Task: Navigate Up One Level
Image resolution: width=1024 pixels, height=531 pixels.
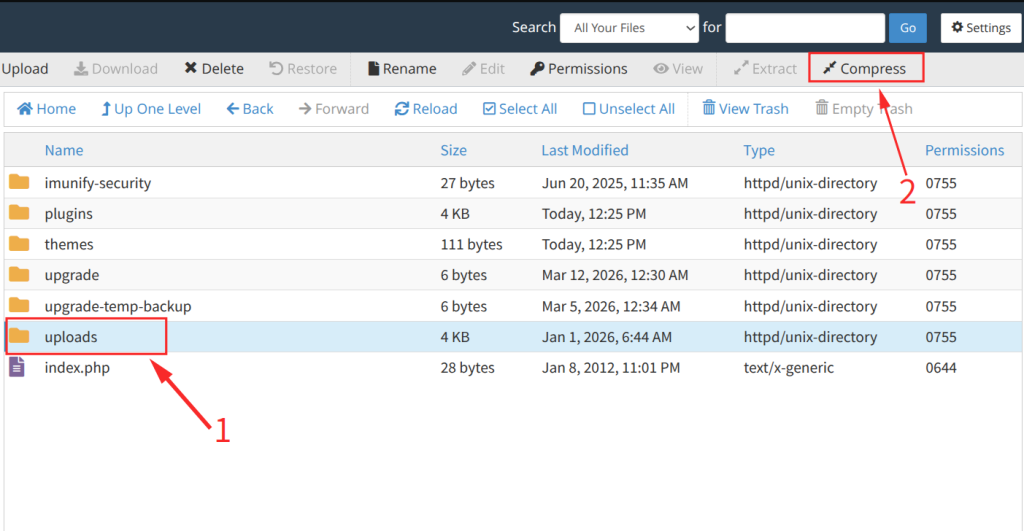Action: coord(151,109)
